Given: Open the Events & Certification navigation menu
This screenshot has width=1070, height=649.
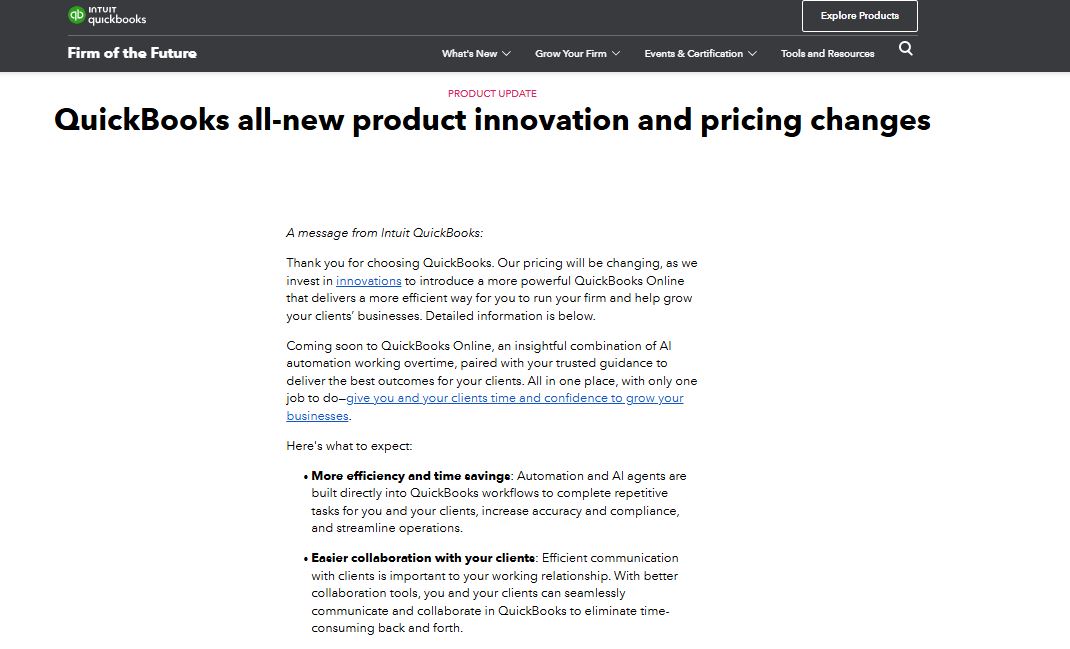Looking at the screenshot, I should pos(693,54).
